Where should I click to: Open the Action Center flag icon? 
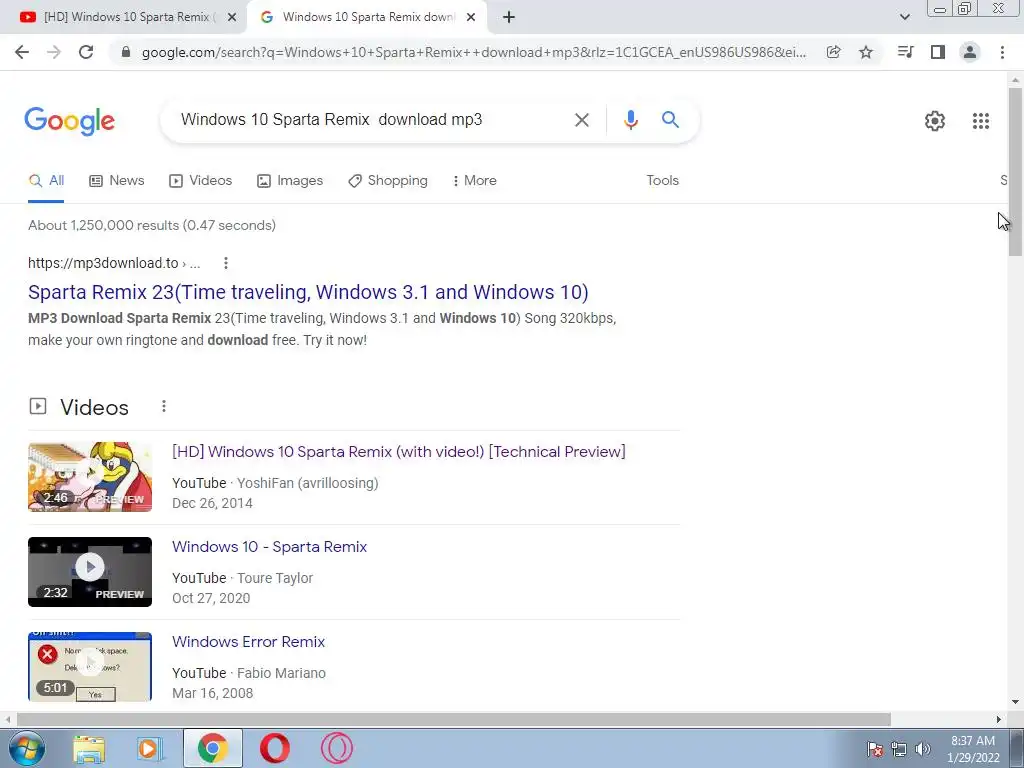coord(875,749)
